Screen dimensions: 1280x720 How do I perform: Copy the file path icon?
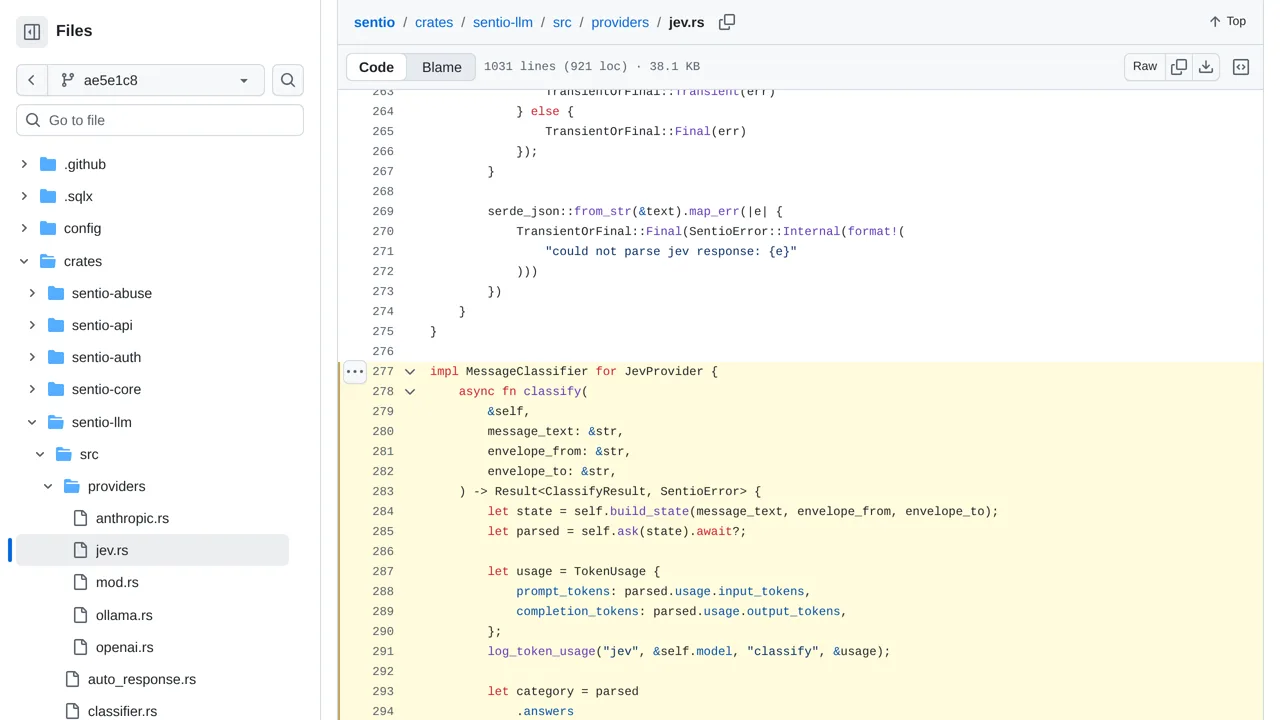pos(727,22)
